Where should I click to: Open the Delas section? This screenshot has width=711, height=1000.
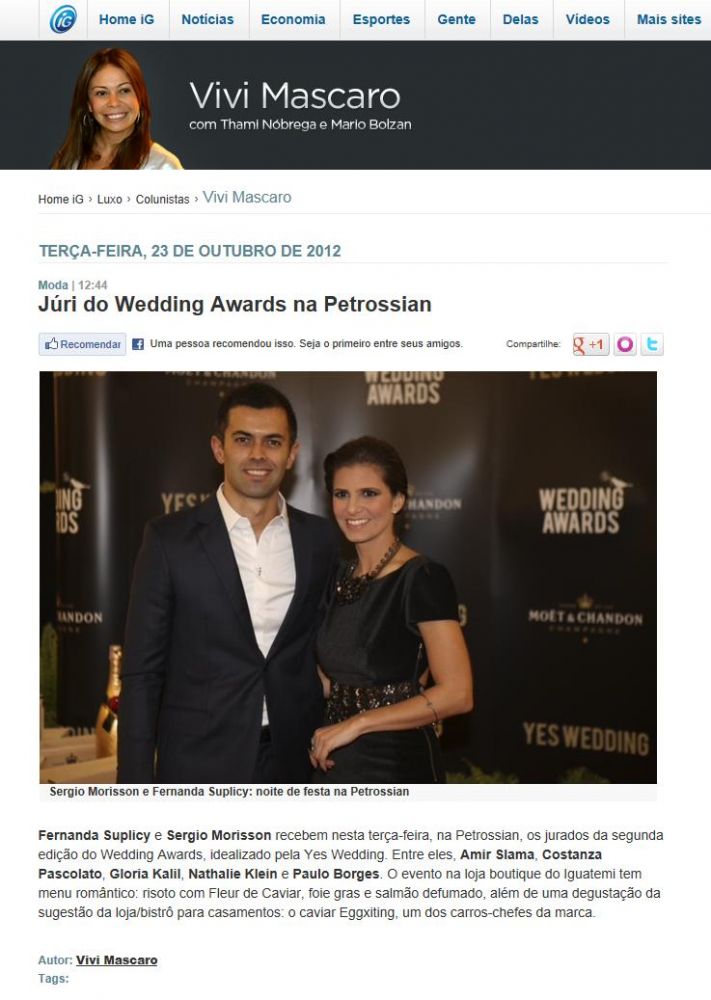(520, 20)
